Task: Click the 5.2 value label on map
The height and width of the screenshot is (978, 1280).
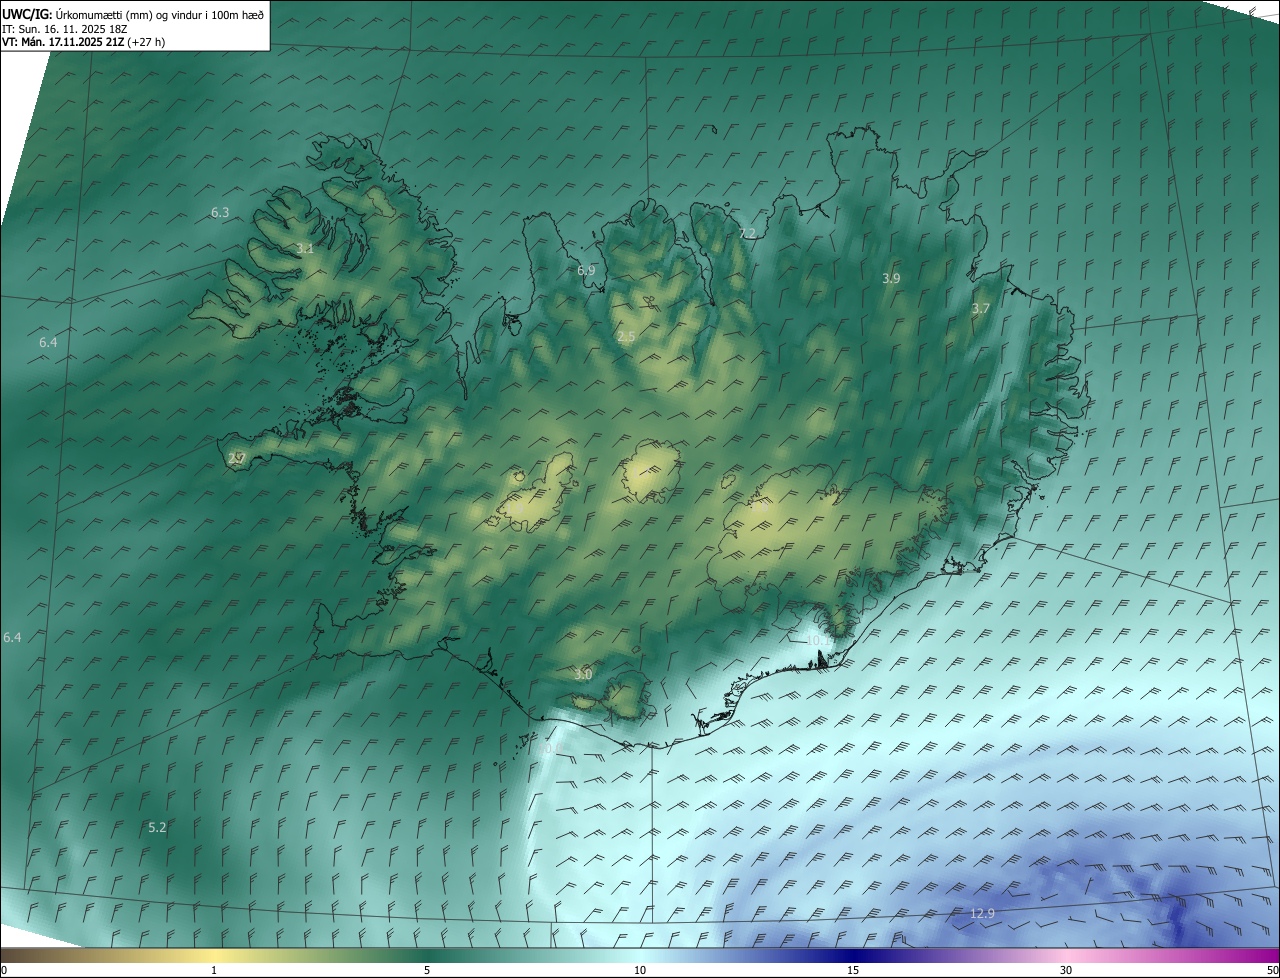Action: click(x=157, y=827)
